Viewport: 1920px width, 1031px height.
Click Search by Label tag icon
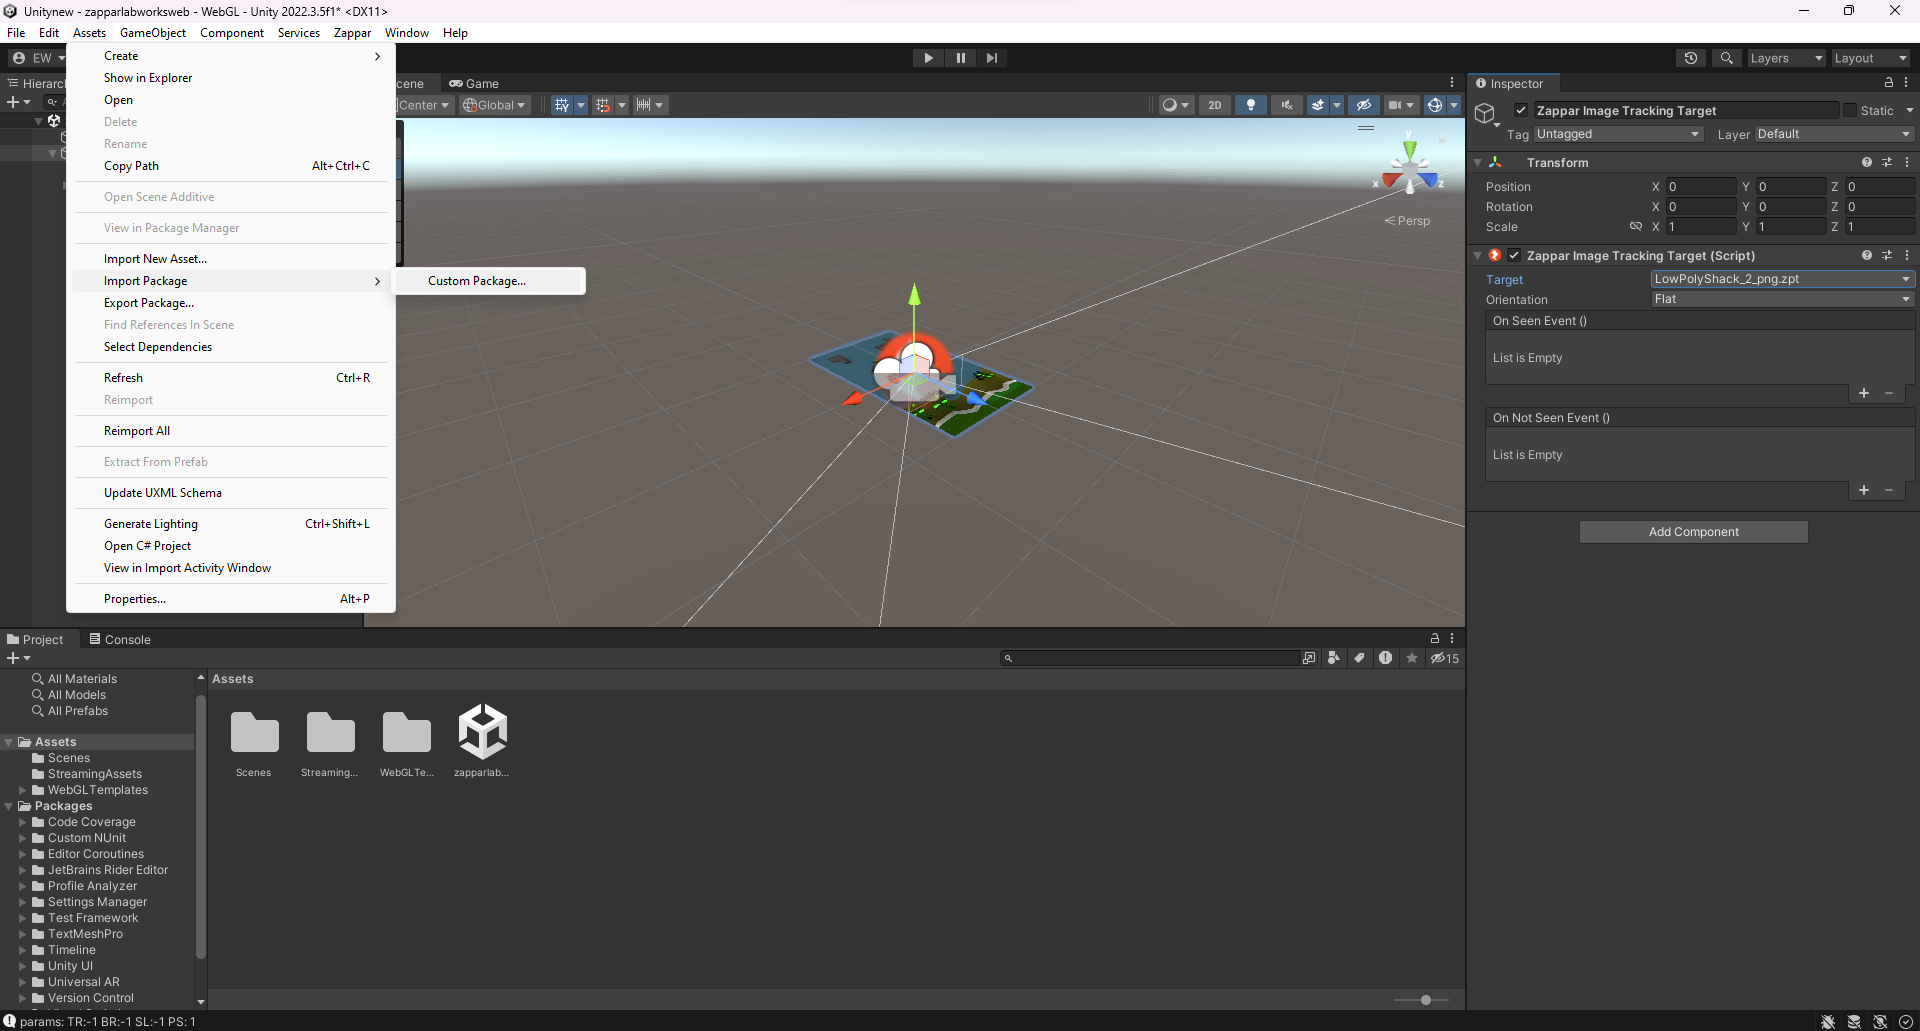click(x=1359, y=658)
